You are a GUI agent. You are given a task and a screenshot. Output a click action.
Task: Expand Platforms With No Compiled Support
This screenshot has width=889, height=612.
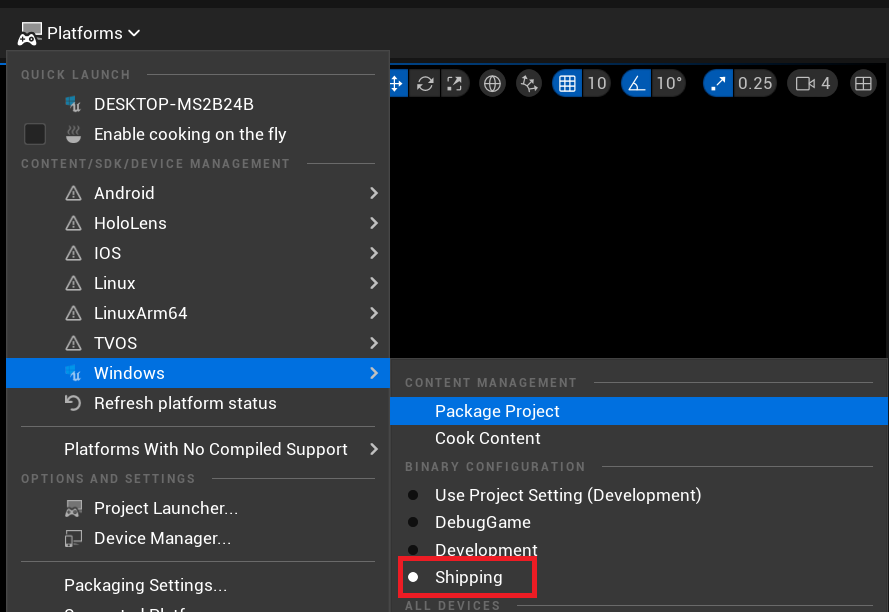click(205, 449)
